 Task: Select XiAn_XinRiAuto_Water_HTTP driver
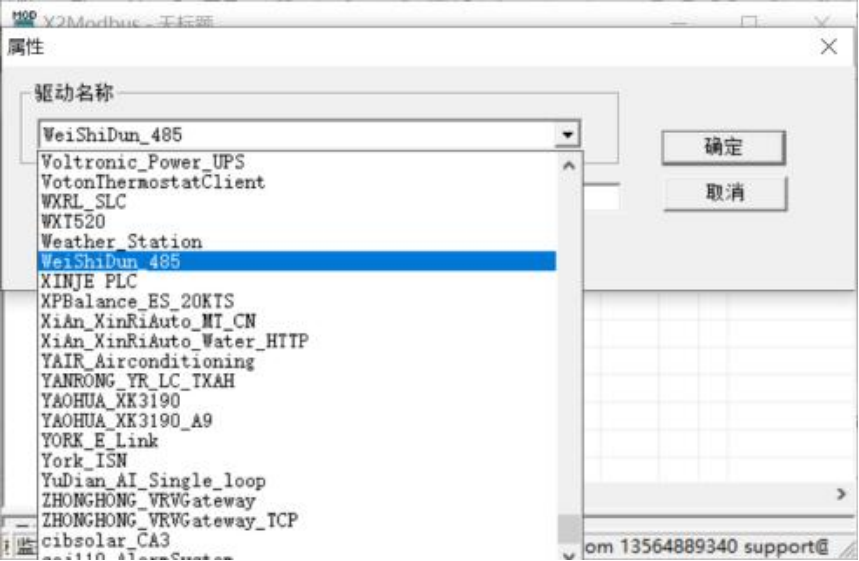tap(297, 341)
